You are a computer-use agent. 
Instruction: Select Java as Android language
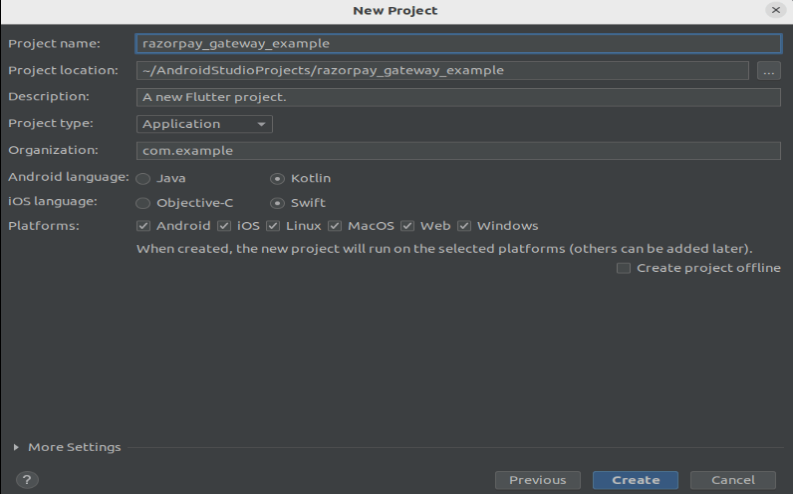pyautogui.click(x=144, y=178)
